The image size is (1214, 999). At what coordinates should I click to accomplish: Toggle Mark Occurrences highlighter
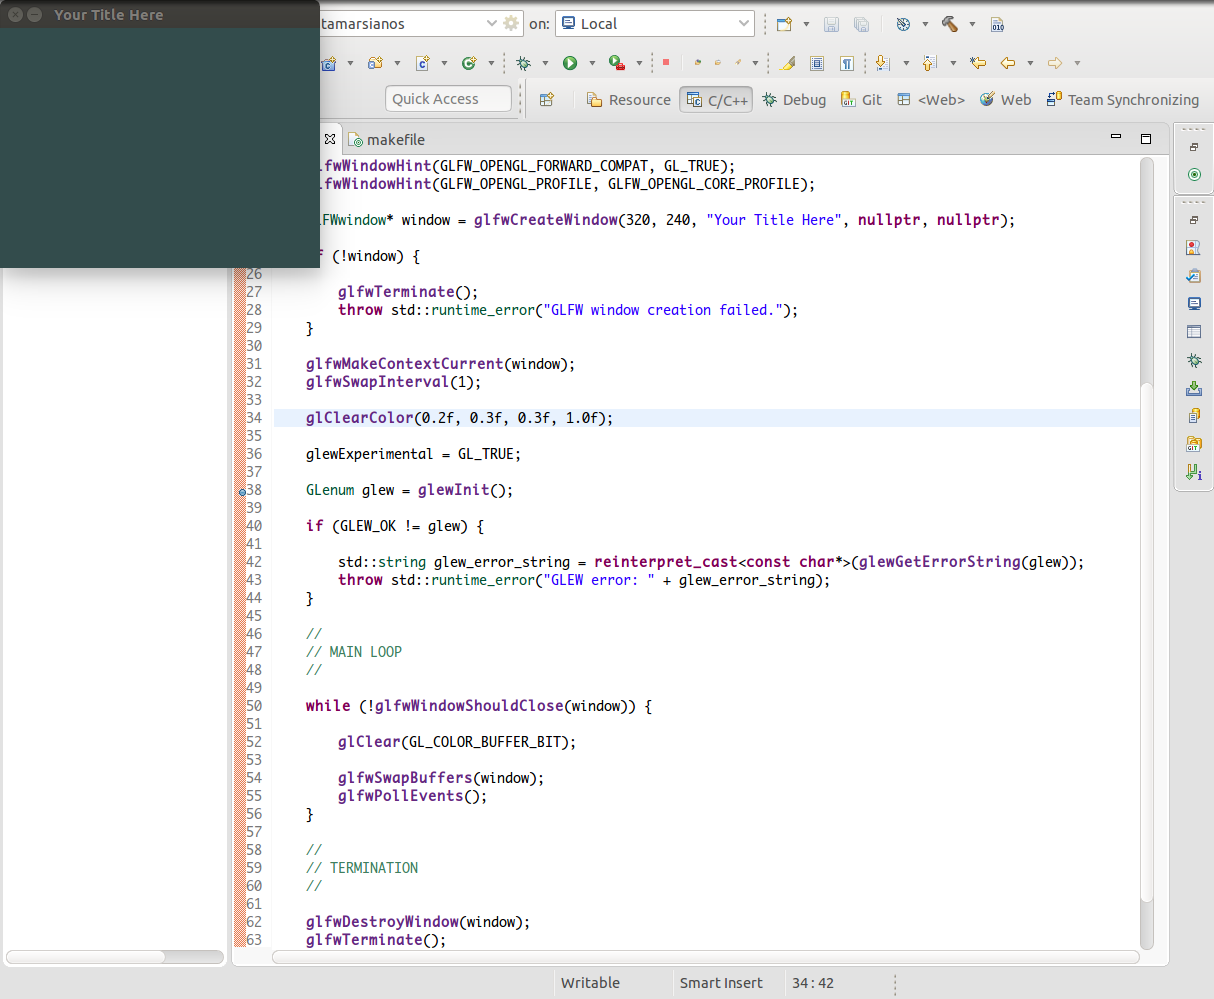(x=788, y=63)
